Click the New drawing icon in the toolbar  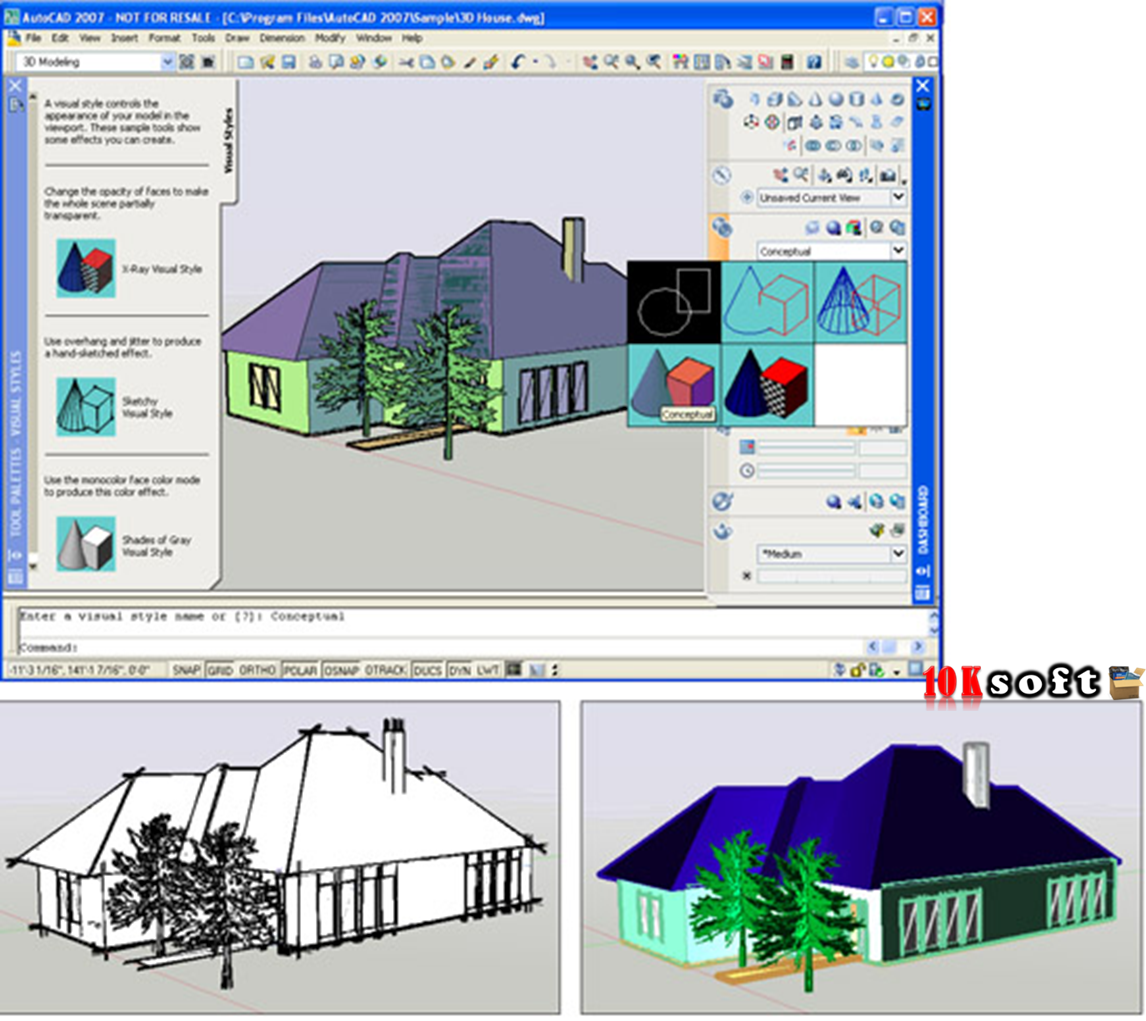pos(246,62)
